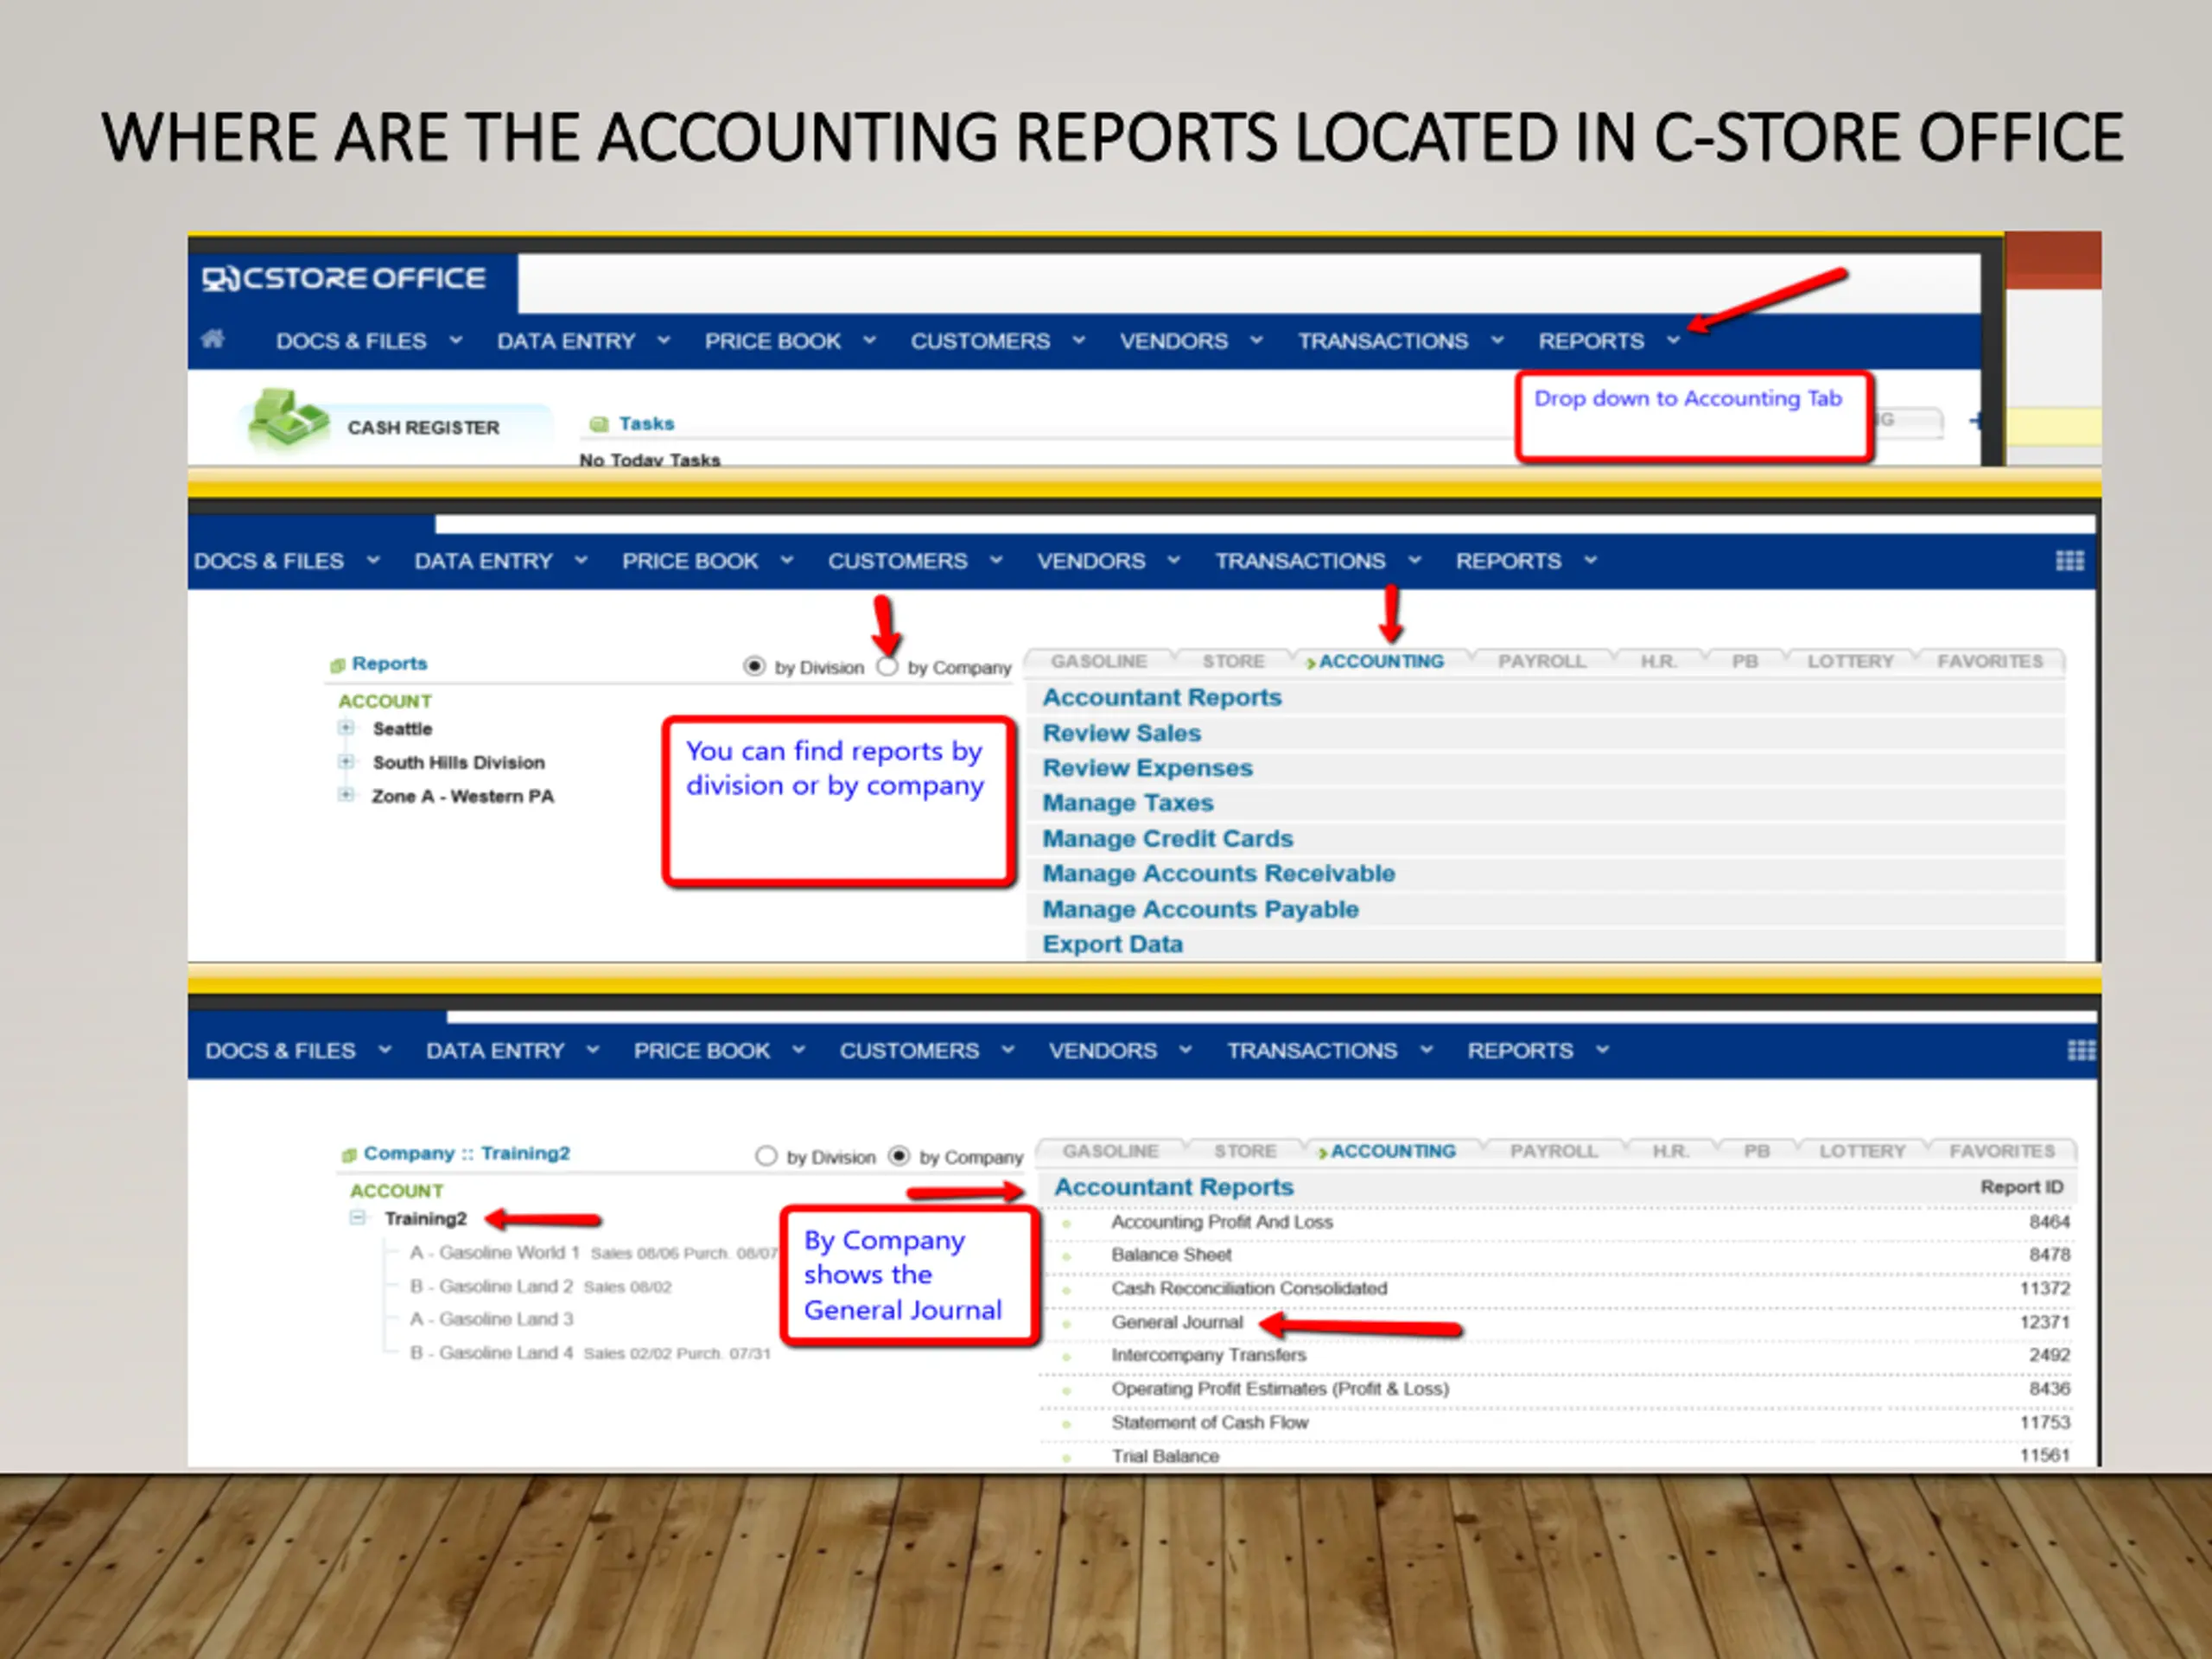This screenshot has height=1659, width=2212.
Task: Open the Manage Credit Cards link
Action: [x=1168, y=838]
